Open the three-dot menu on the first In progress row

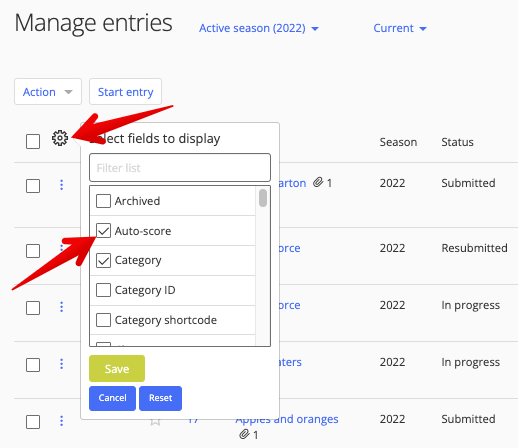pos(61,307)
